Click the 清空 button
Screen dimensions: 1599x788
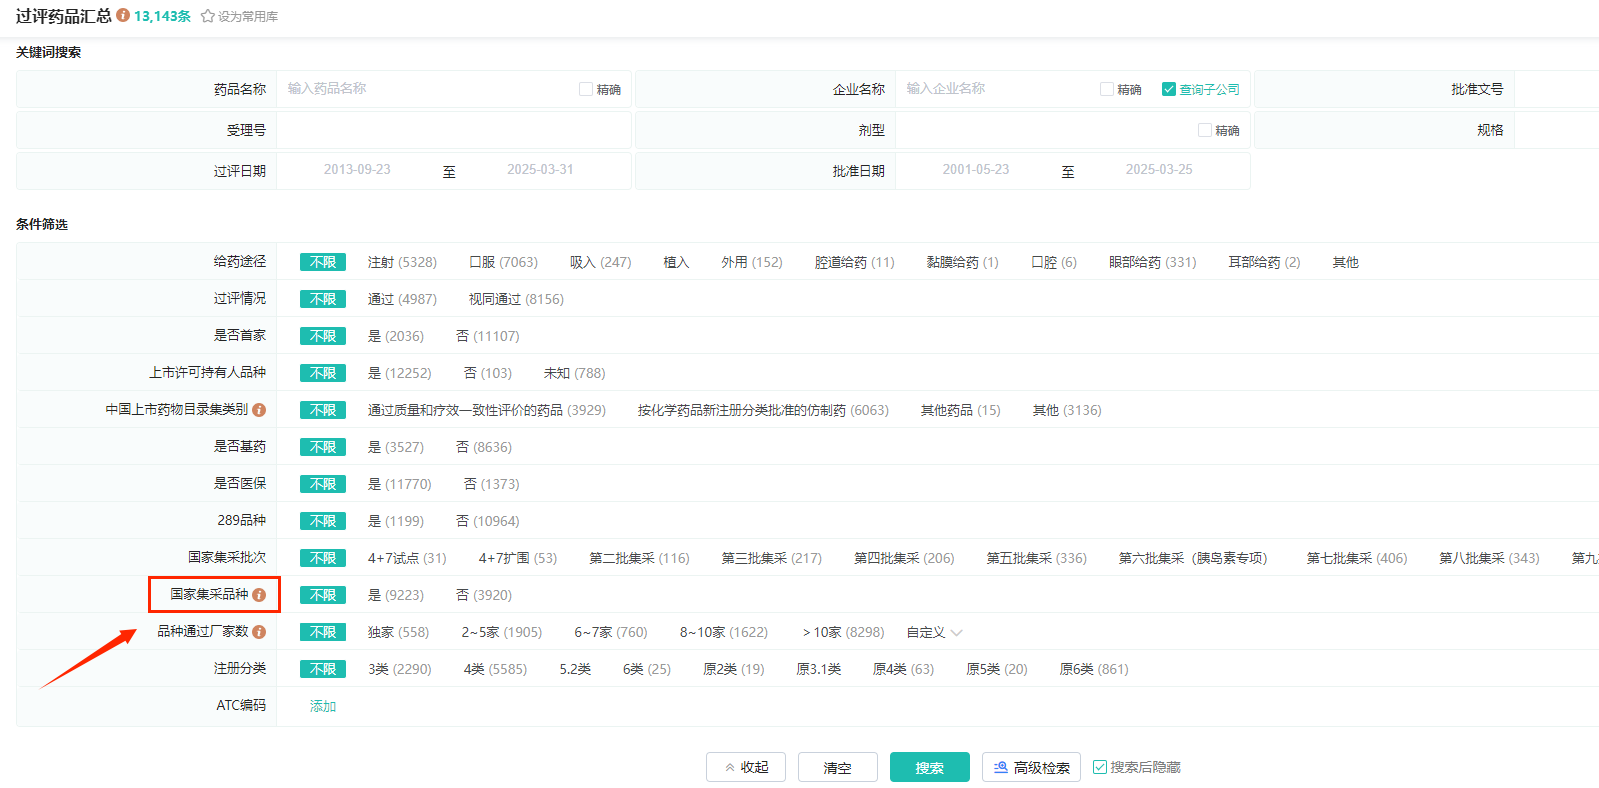(x=837, y=767)
